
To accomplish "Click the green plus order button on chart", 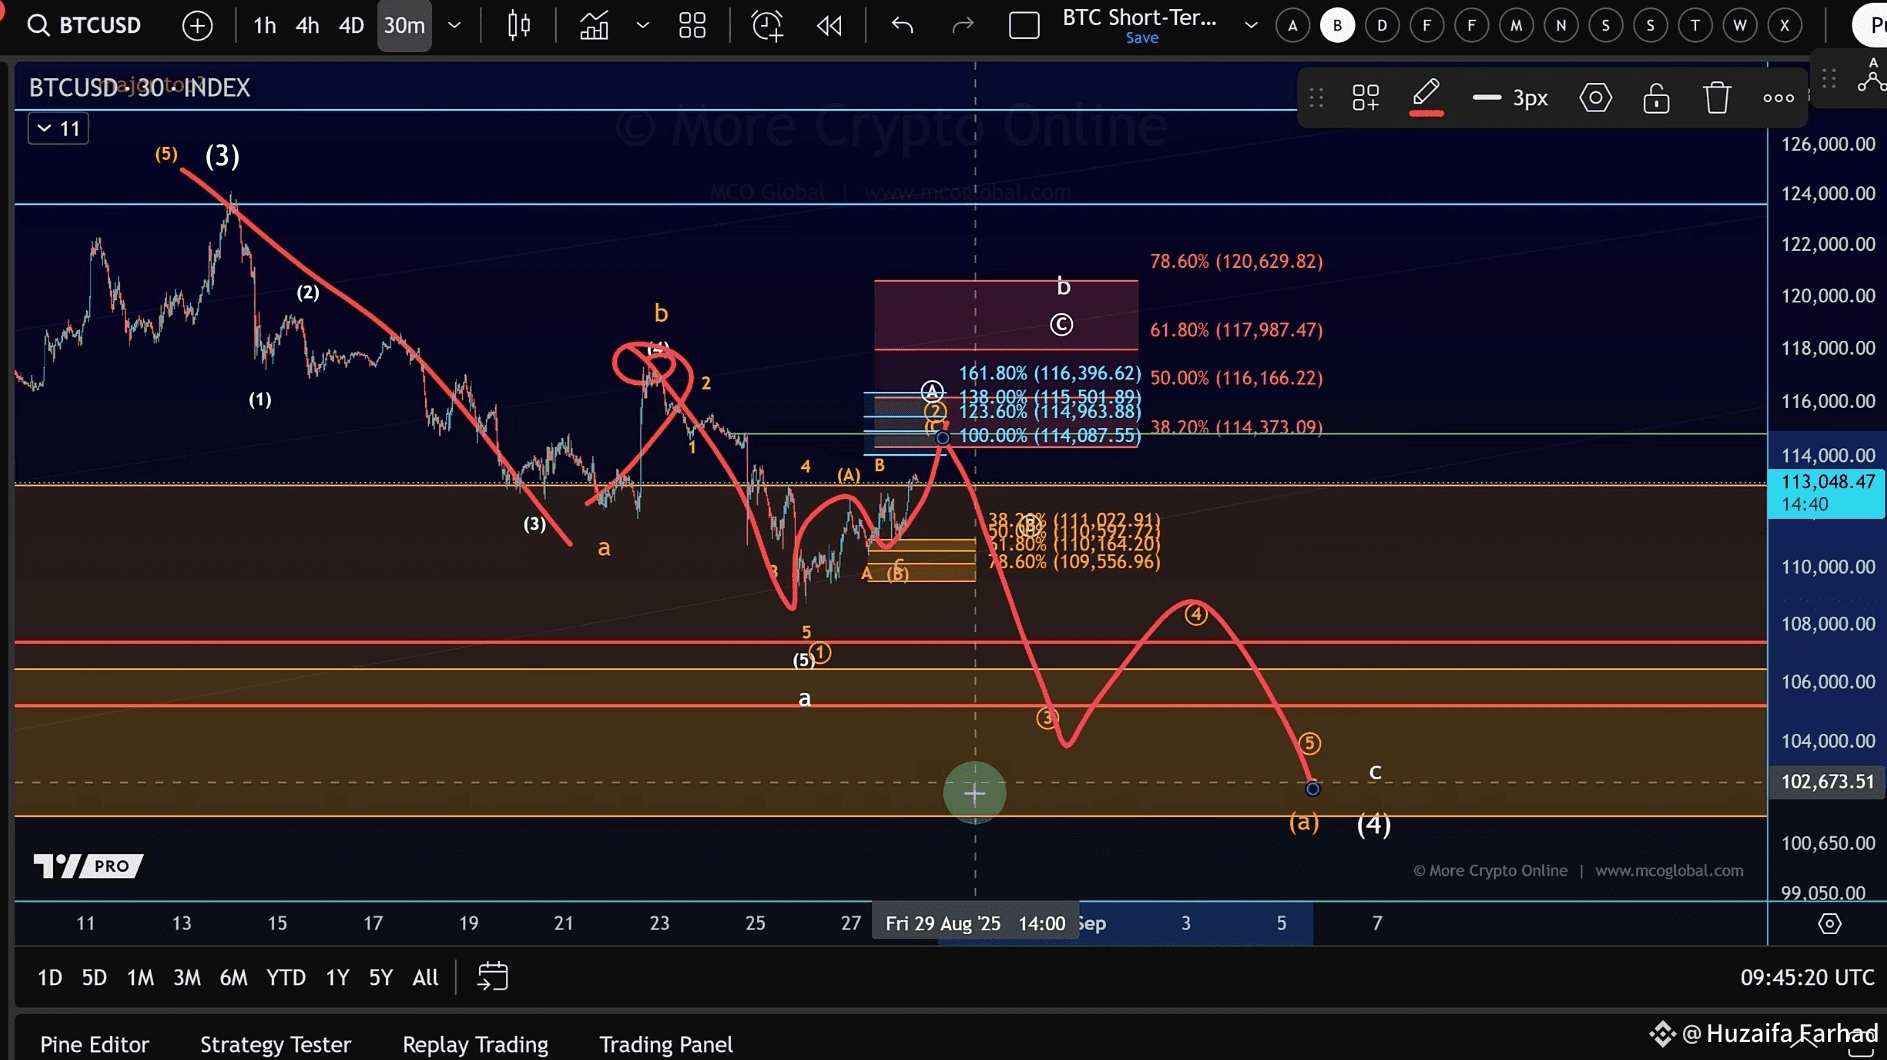I will [x=974, y=793].
